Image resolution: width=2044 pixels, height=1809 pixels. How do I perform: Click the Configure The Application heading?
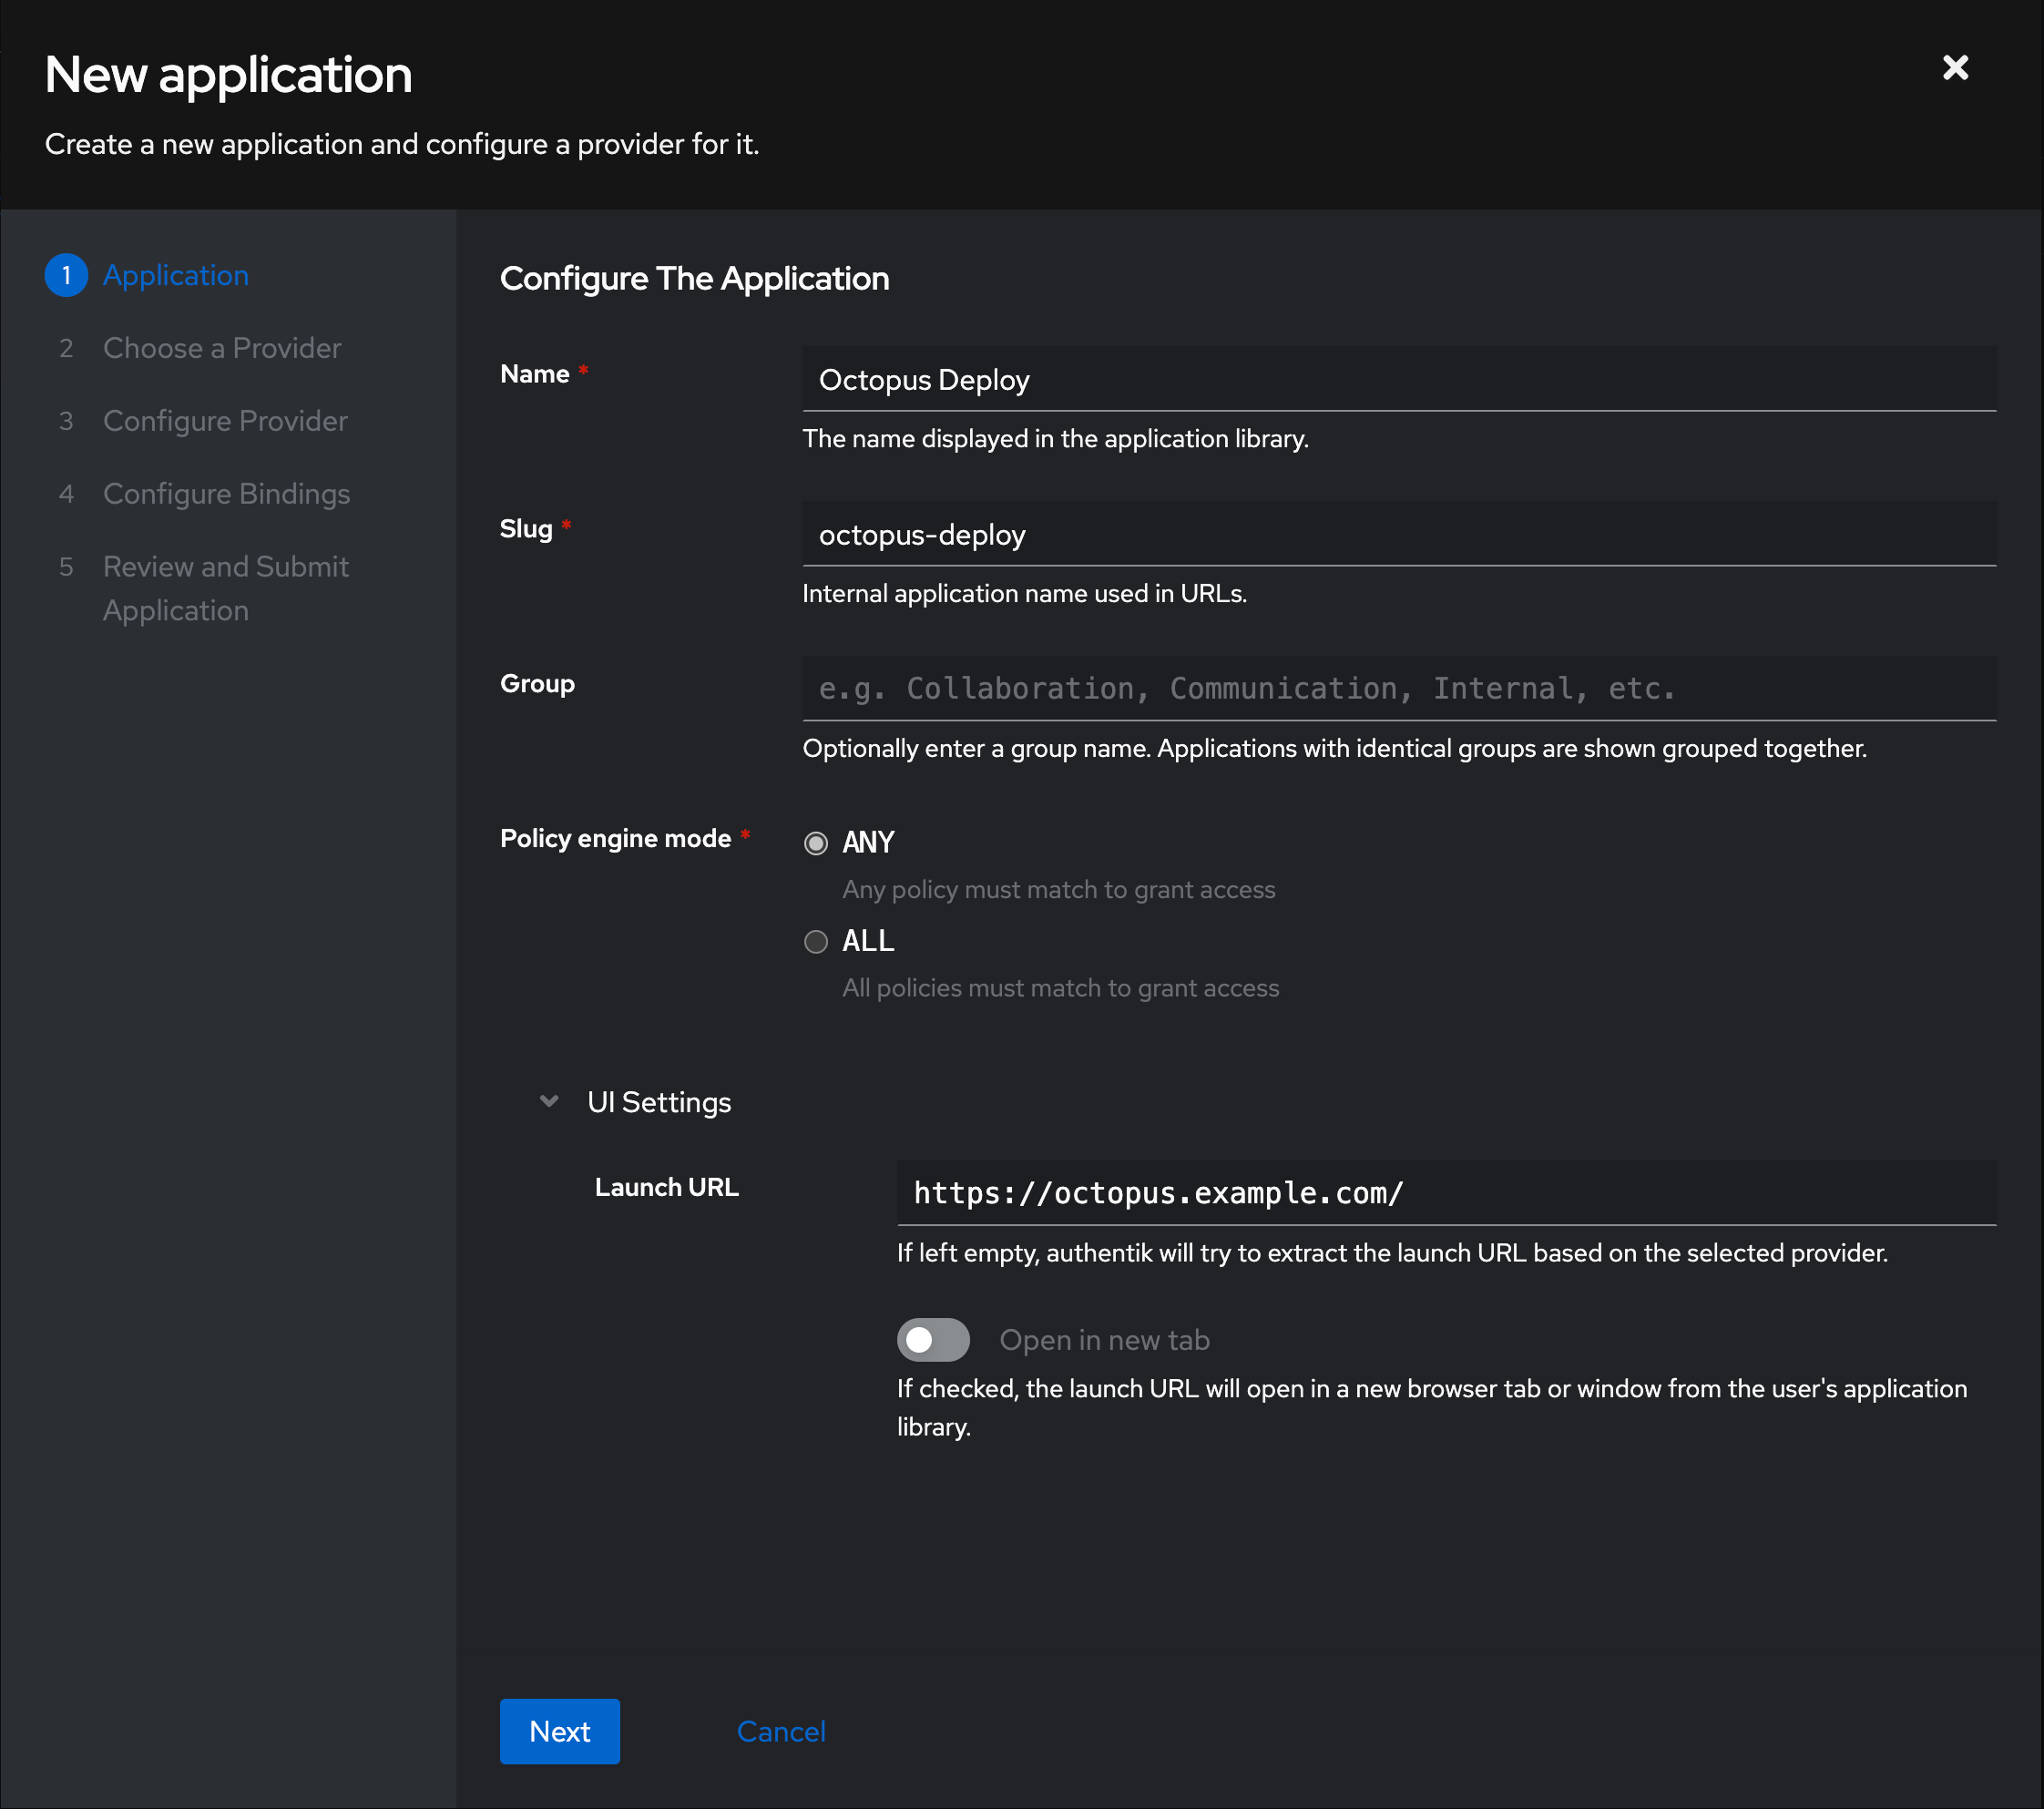(695, 278)
